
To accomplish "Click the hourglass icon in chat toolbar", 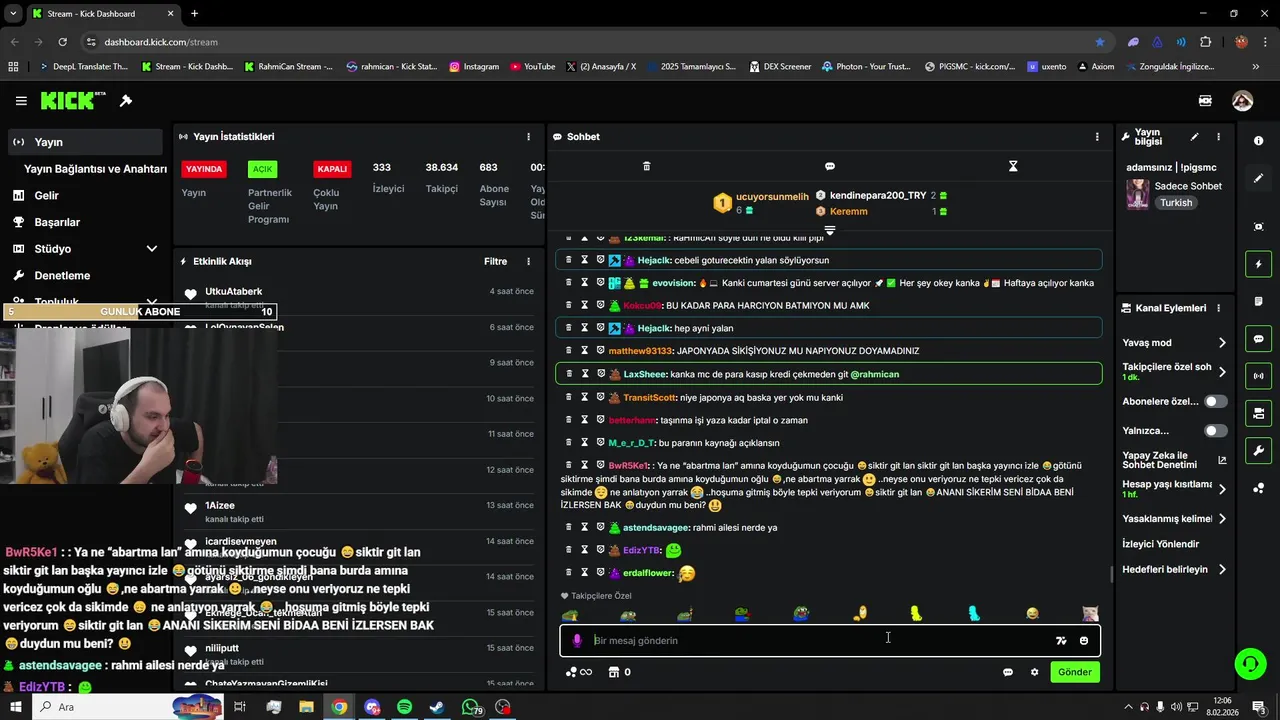I will (x=1013, y=166).
